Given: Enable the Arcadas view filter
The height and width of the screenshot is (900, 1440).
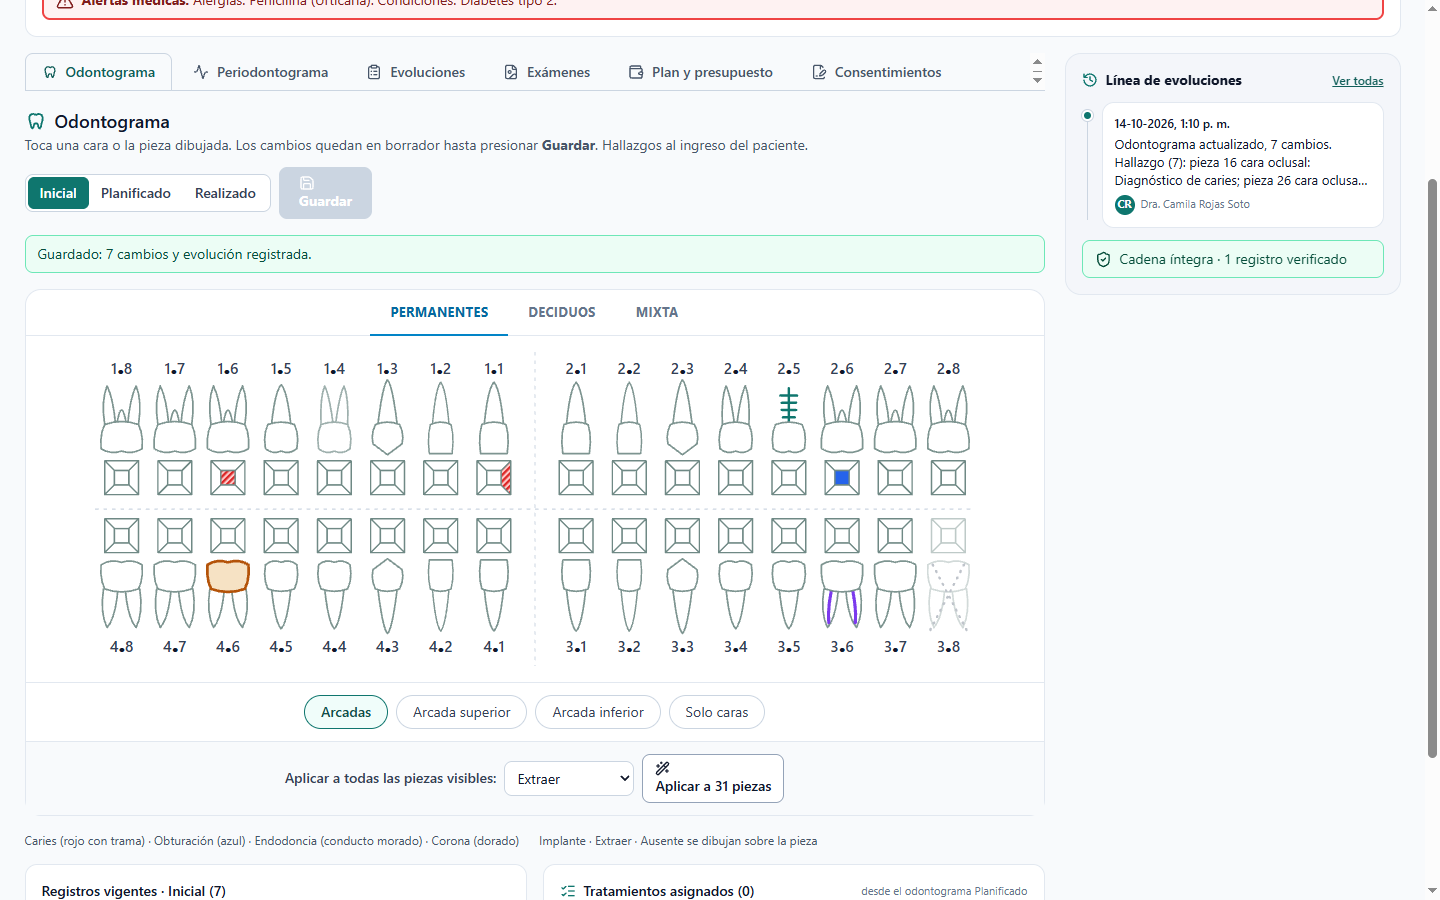Looking at the screenshot, I should [346, 712].
